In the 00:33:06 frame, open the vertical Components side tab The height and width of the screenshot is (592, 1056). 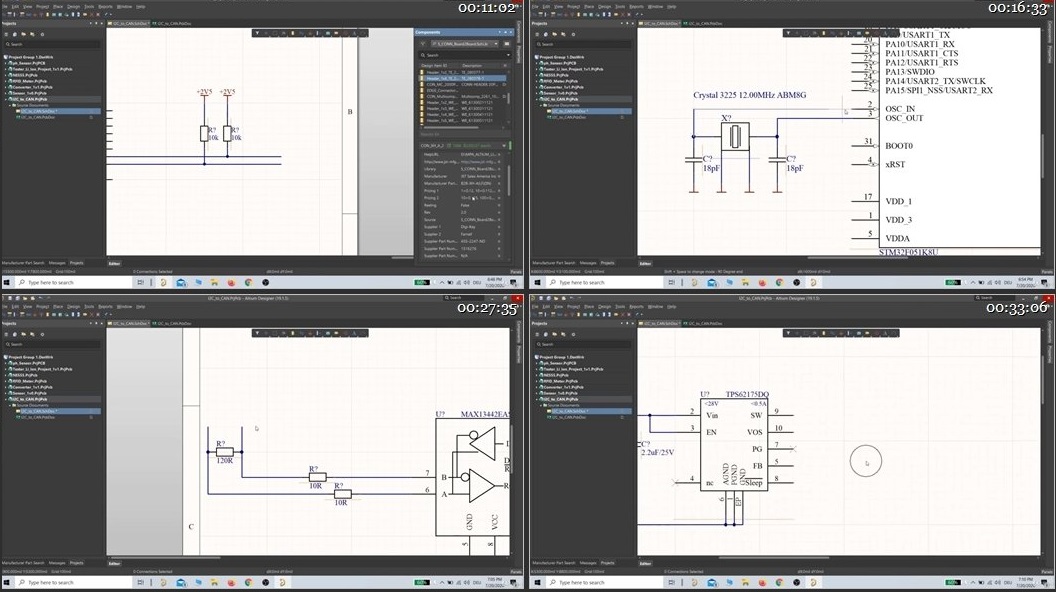(x=1051, y=330)
